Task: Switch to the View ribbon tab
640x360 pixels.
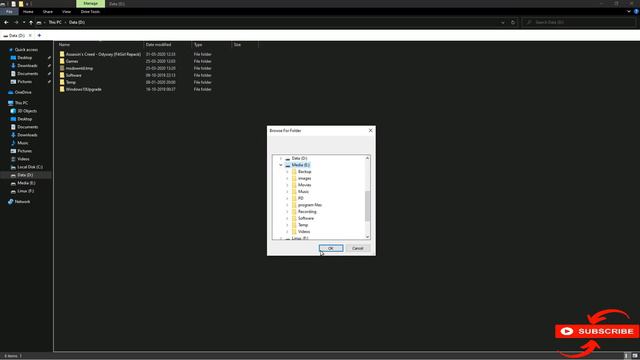Action: 67,12
